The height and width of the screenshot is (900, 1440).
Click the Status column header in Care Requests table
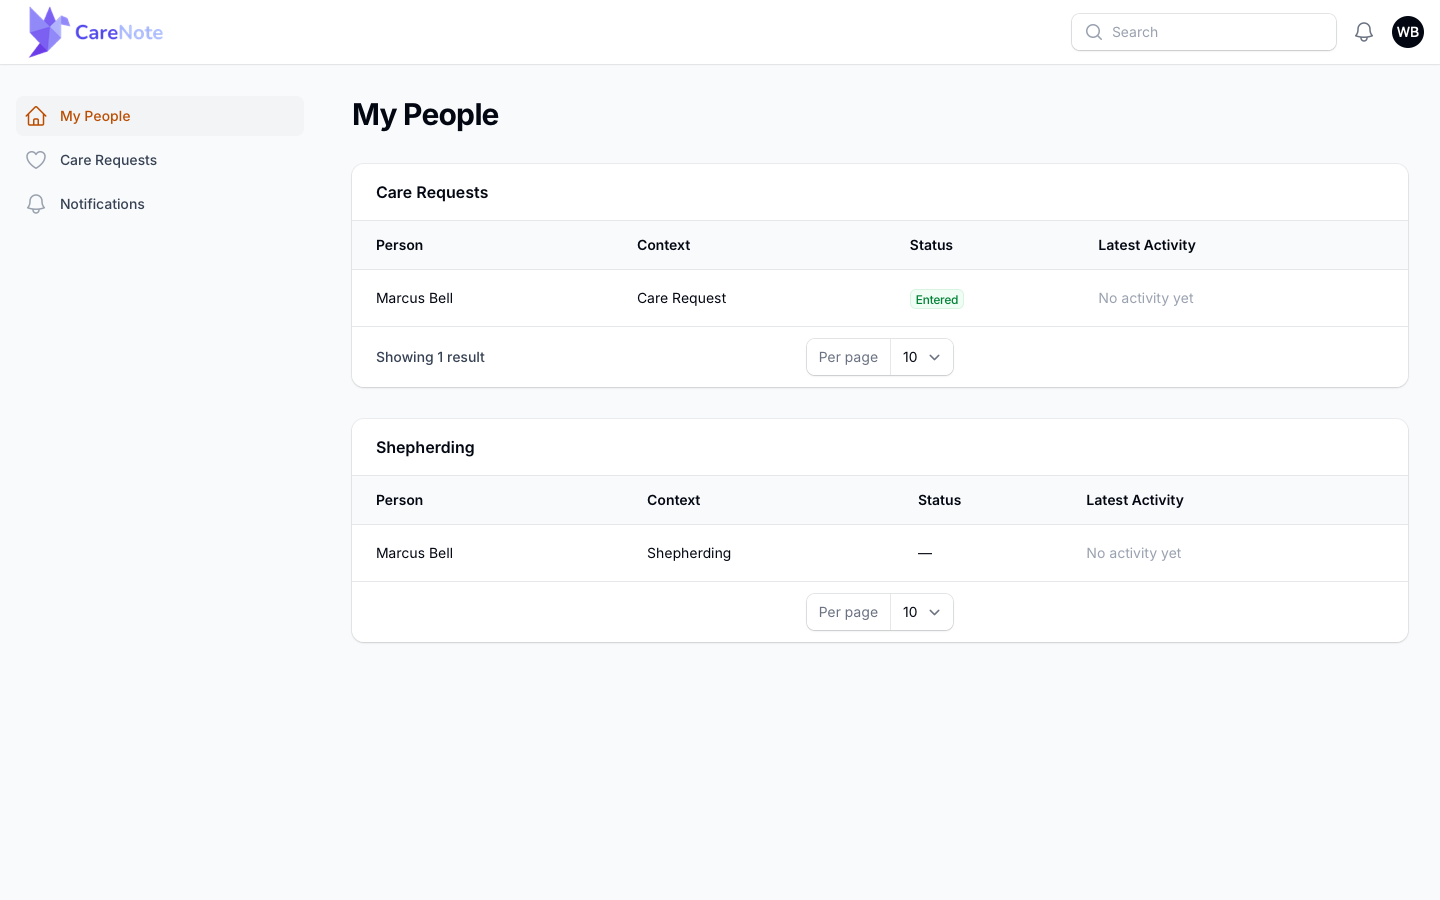931,245
